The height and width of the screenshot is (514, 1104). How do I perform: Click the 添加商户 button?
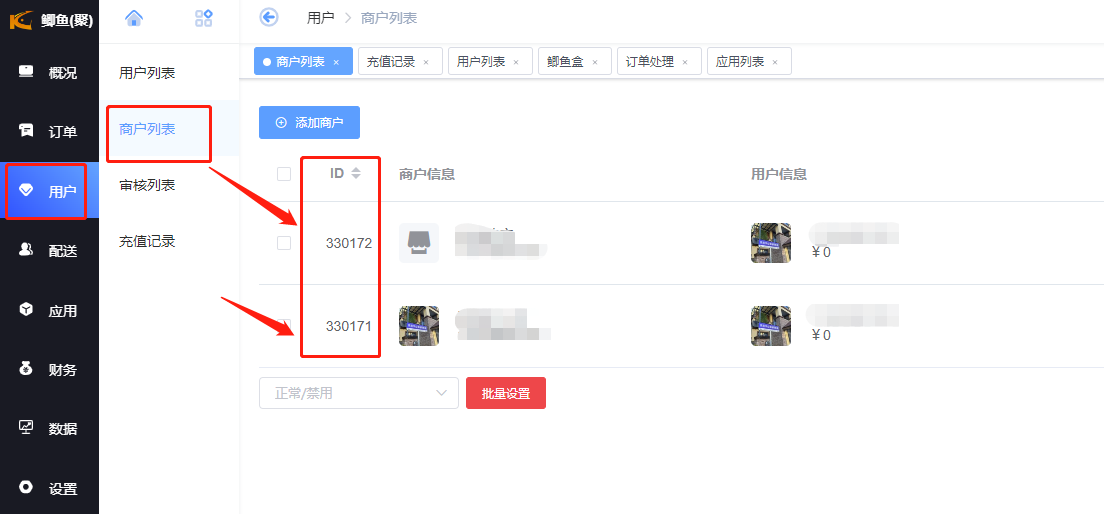[x=309, y=123]
